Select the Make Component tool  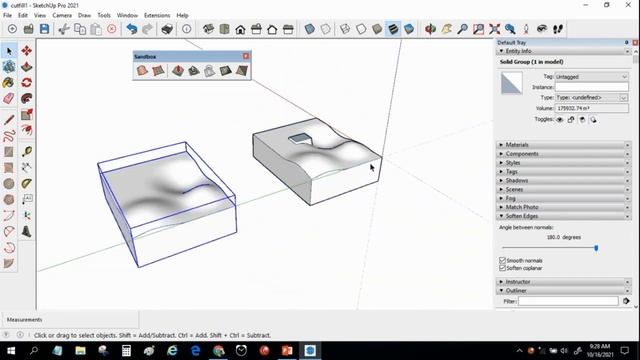(9, 67)
